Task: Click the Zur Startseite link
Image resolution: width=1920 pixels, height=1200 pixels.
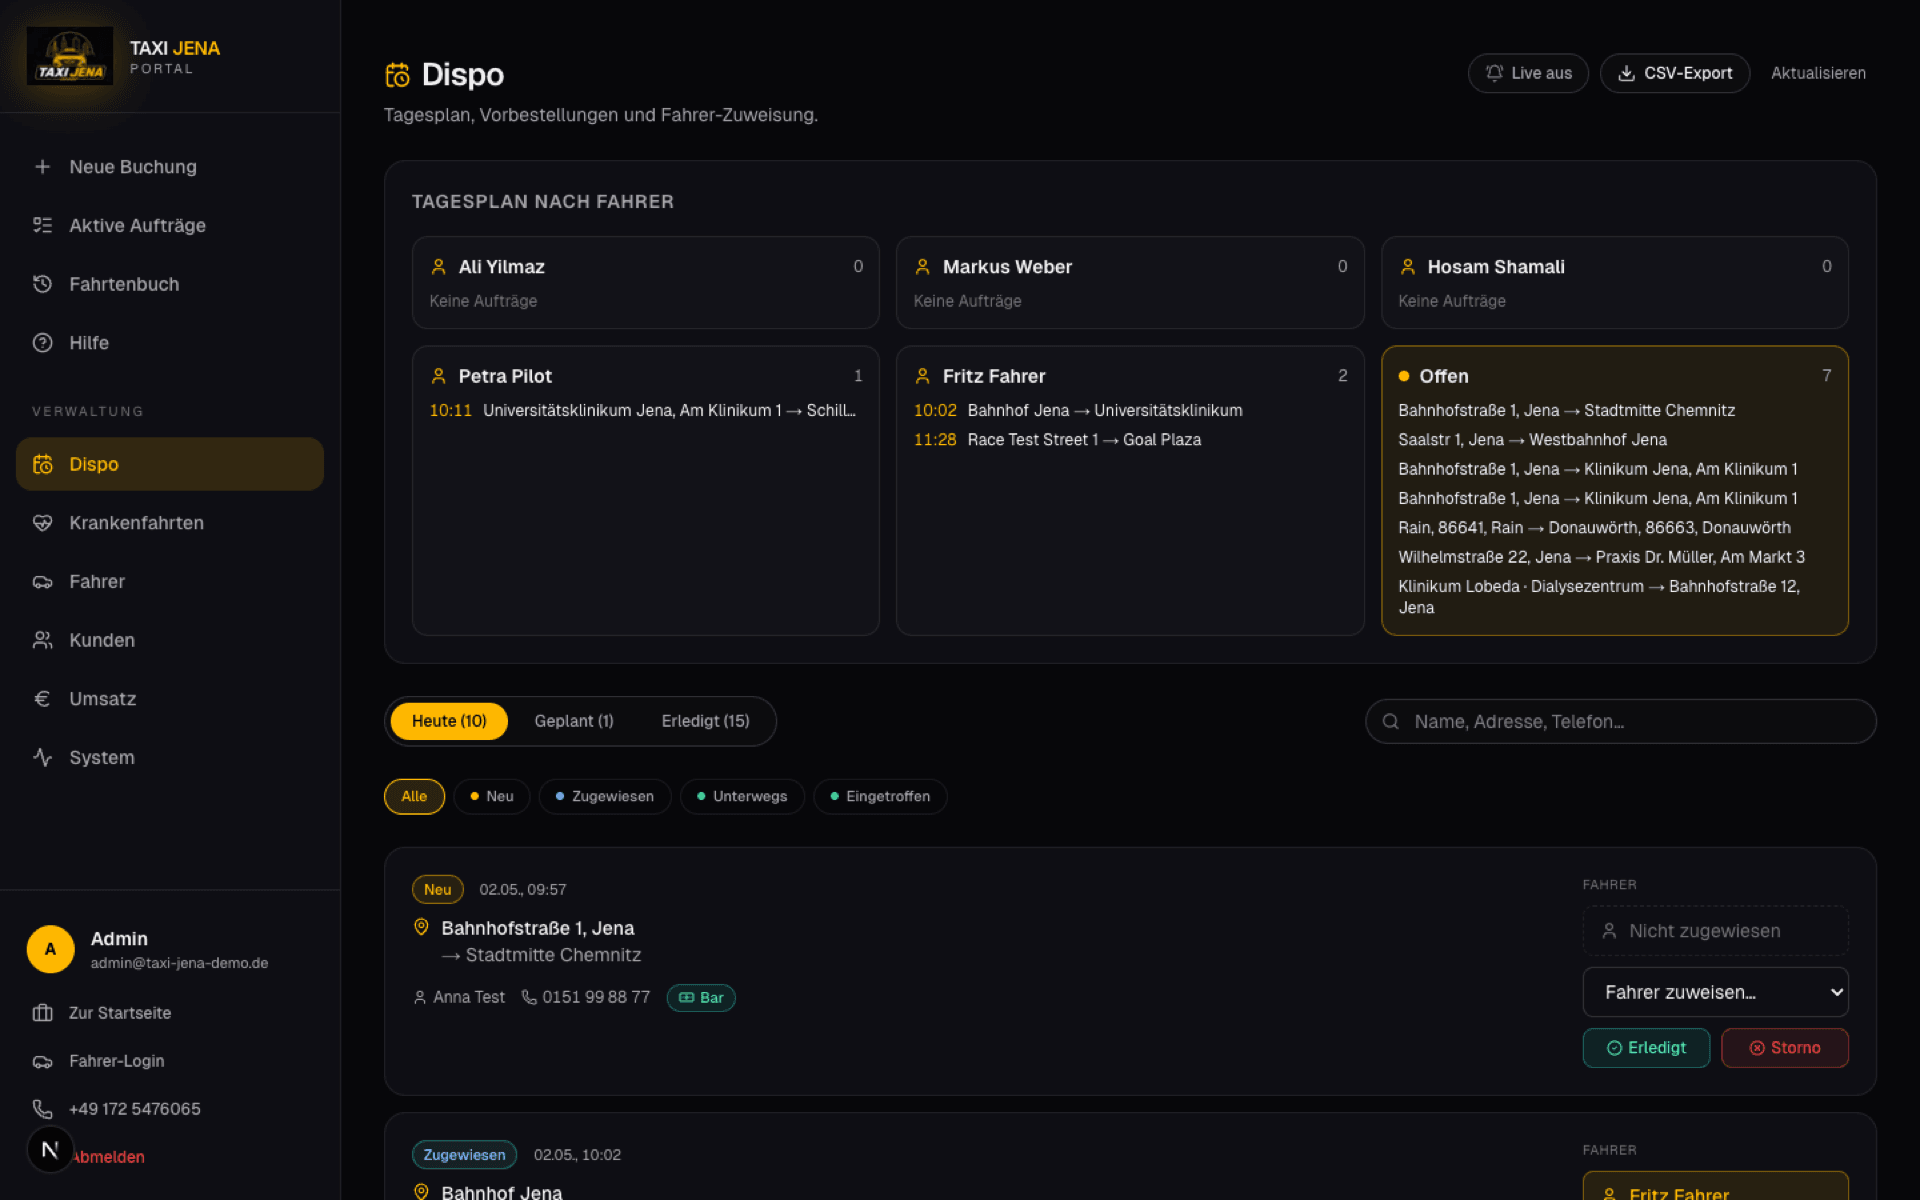Action: tap(120, 1013)
